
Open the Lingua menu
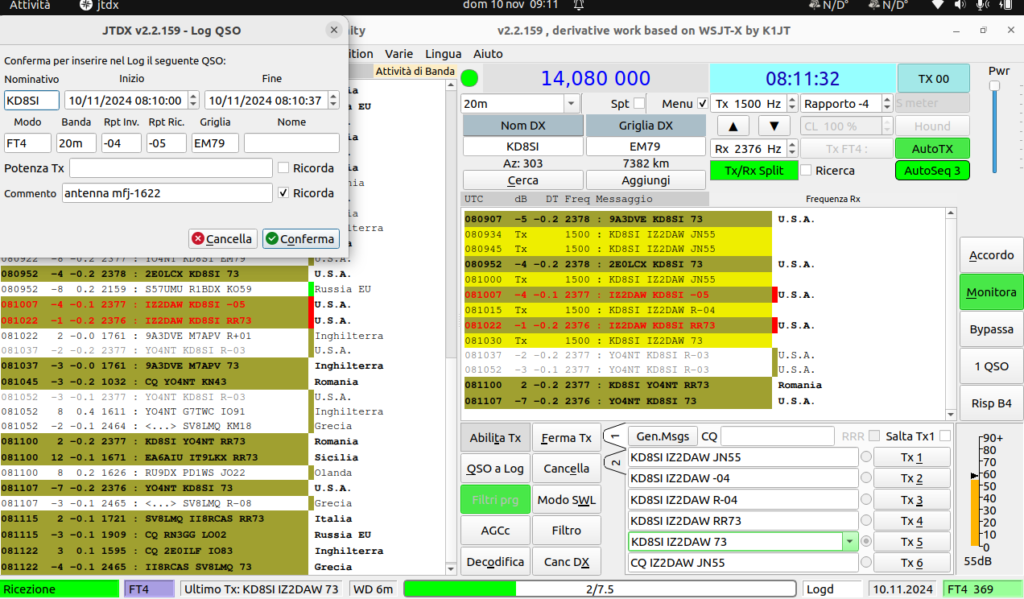click(x=443, y=54)
